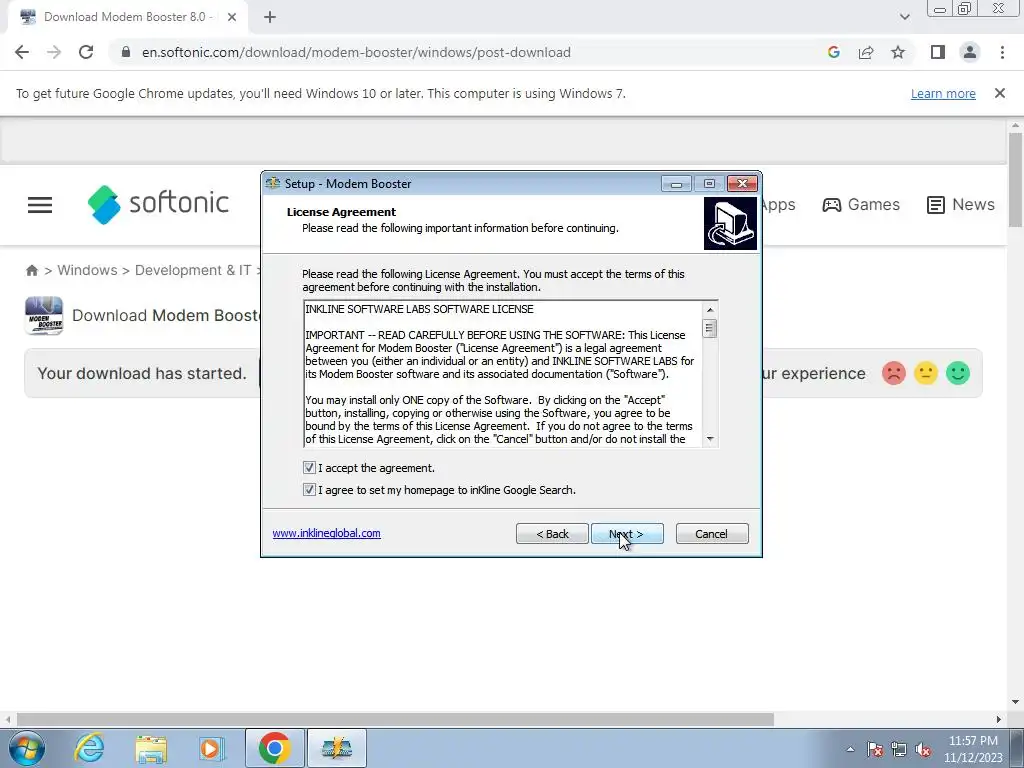Viewport: 1024px width, 768px height.
Task: Click the muted volume tray icon
Action: 923,749
